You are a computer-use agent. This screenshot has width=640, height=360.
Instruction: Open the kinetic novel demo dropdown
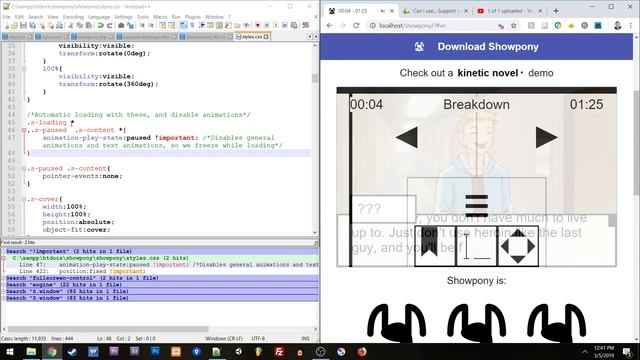coord(490,73)
